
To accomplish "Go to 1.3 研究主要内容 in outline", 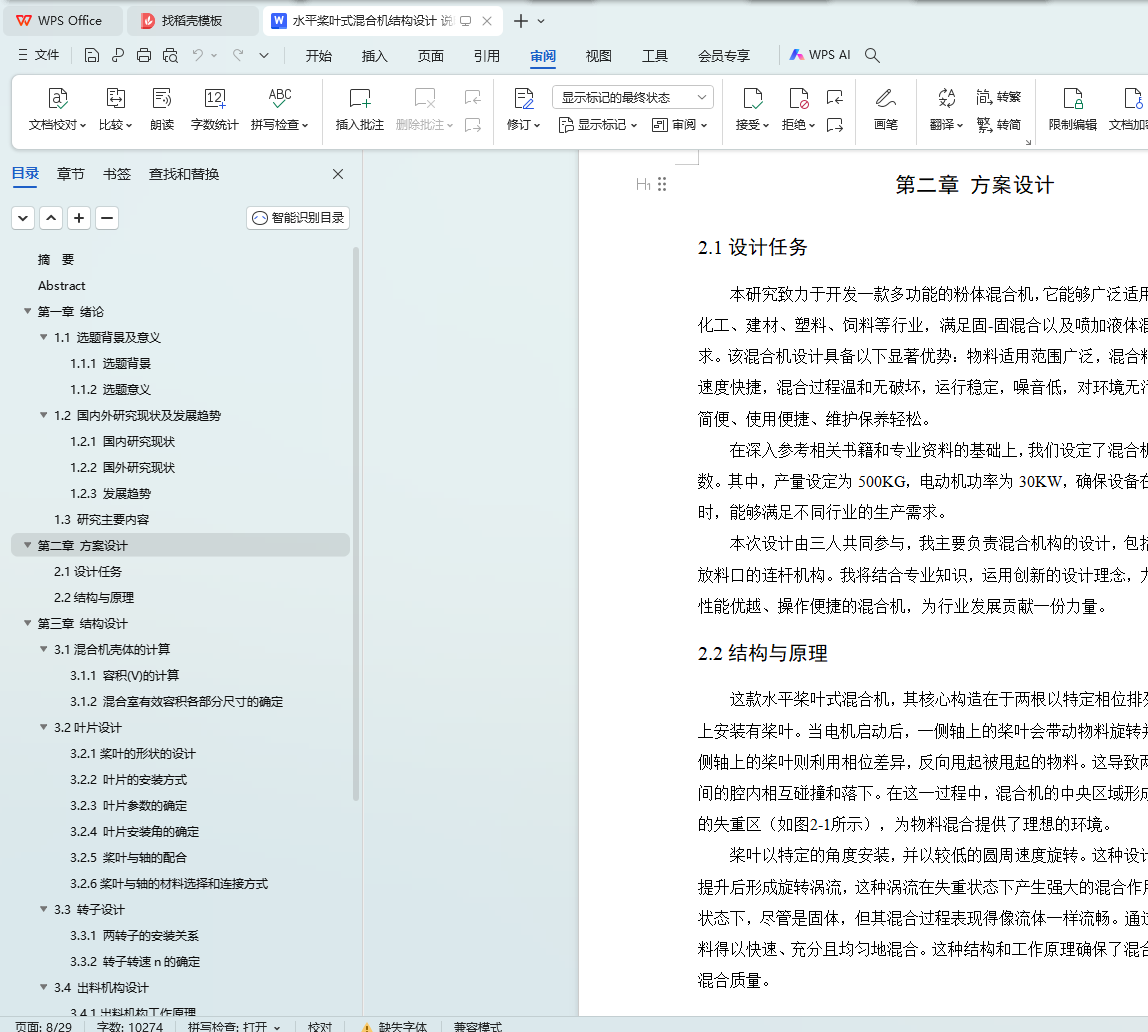I will point(101,520).
